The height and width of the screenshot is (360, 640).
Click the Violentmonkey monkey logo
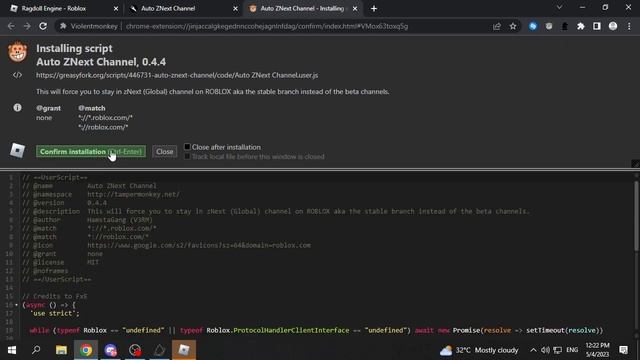[18, 52]
